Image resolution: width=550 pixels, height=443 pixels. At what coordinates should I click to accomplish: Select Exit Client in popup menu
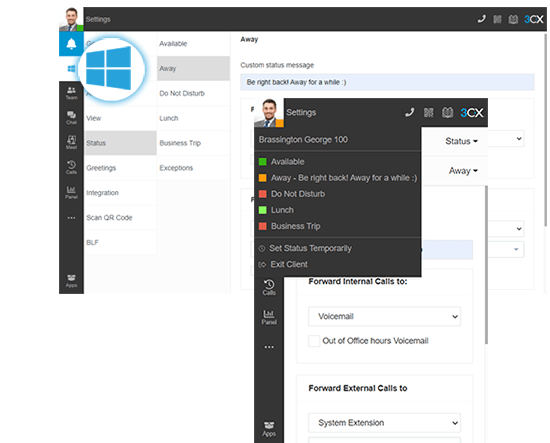click(289, 264)
